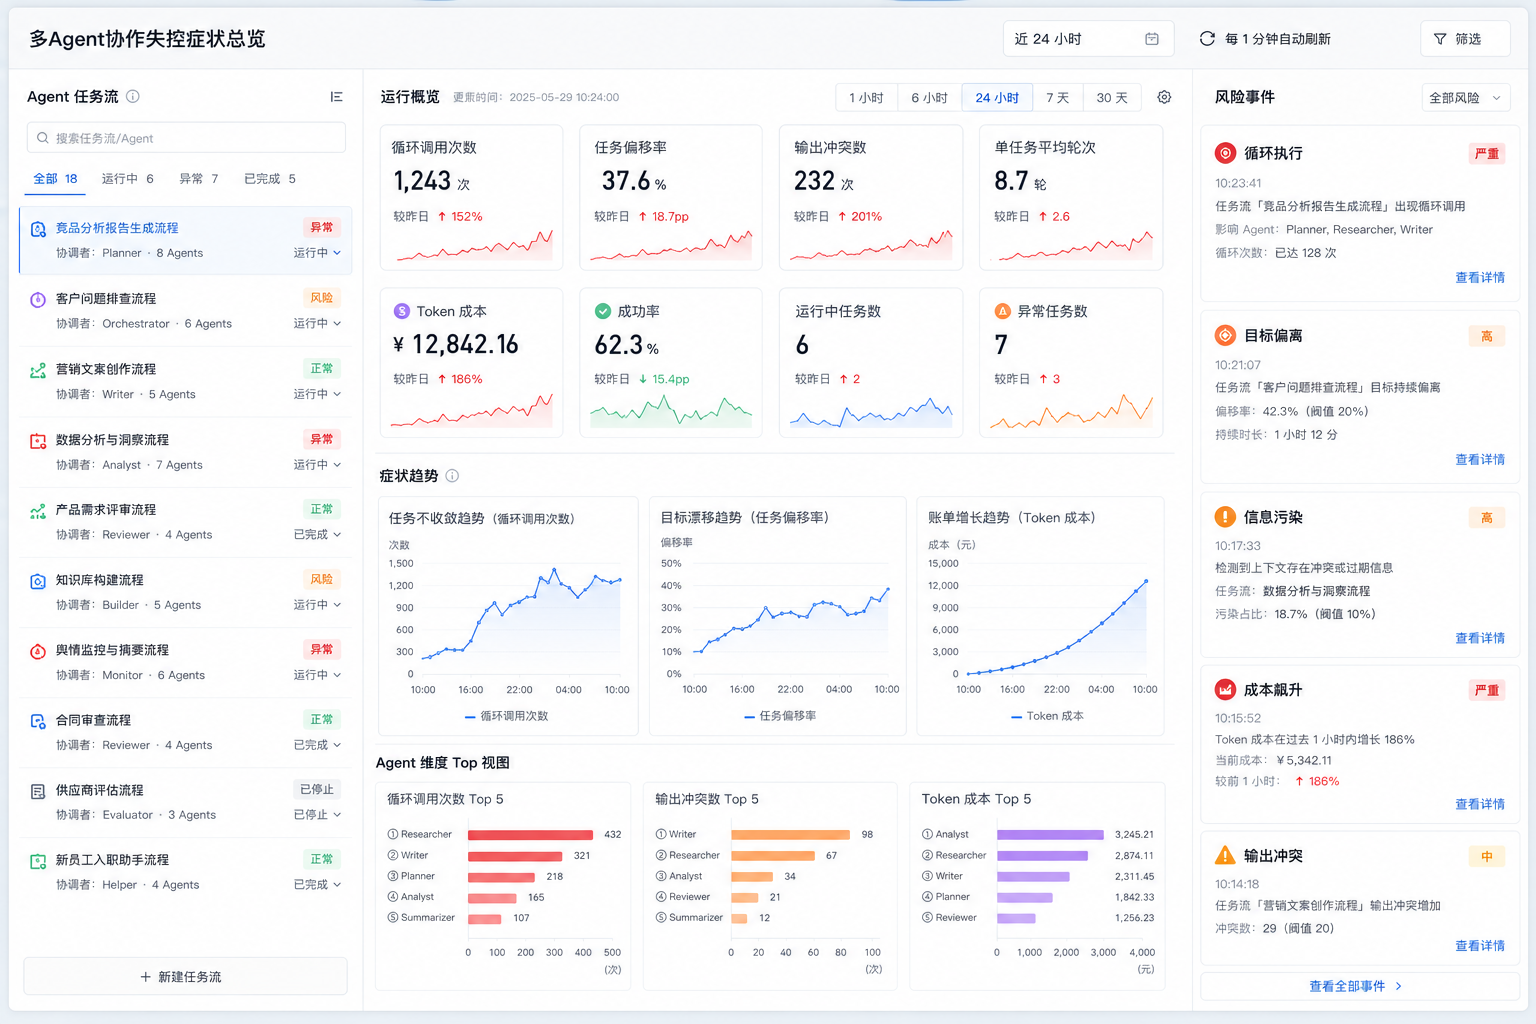Select the 6 小时 time range

tap(930, 98)
